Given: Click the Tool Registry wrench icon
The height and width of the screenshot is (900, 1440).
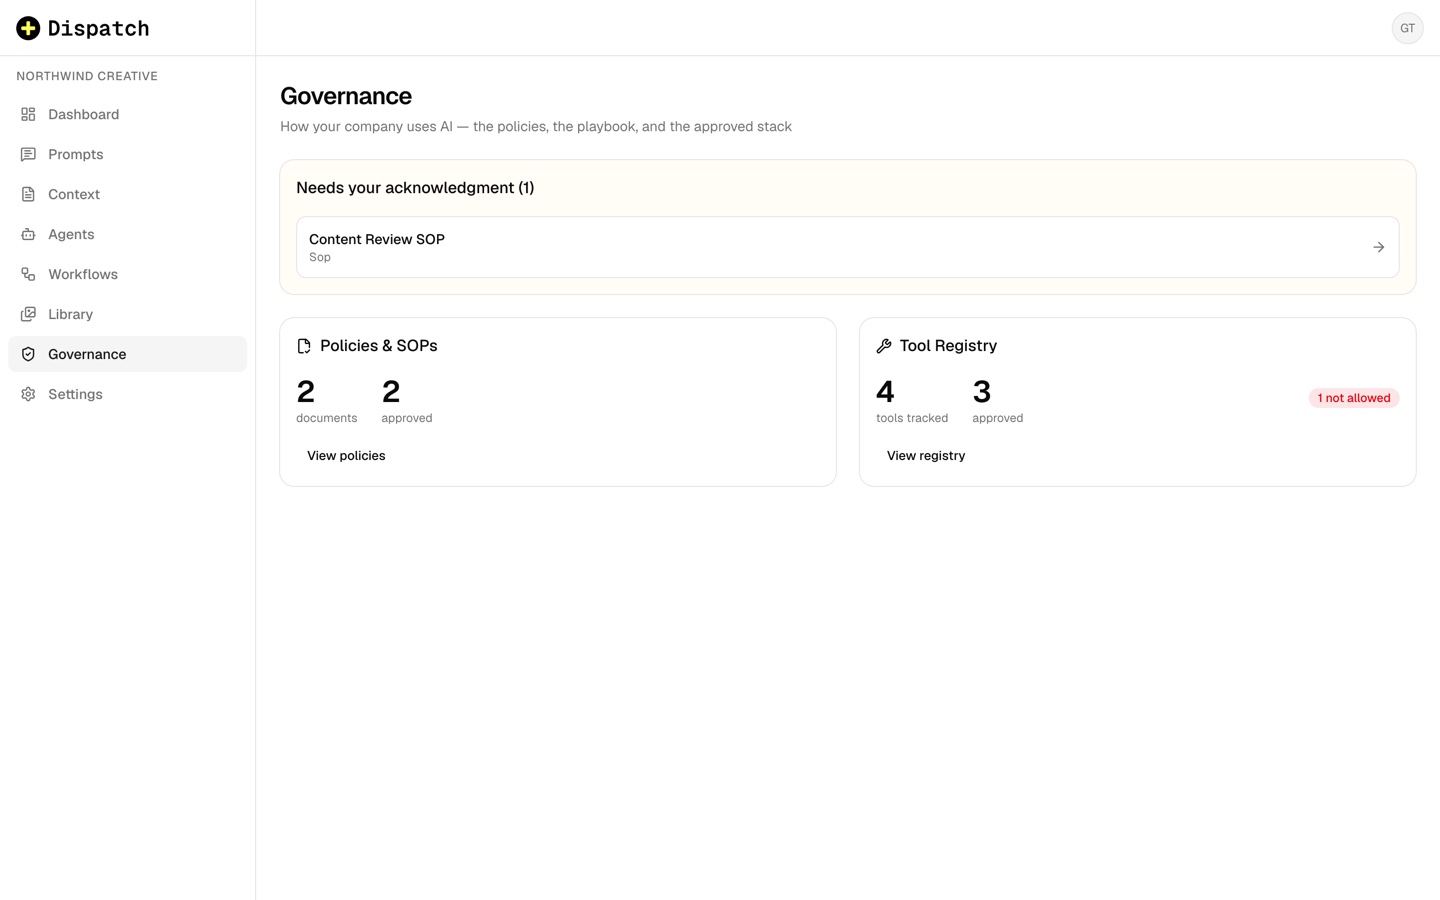Looking at the screenshot, I should [884, 346].
